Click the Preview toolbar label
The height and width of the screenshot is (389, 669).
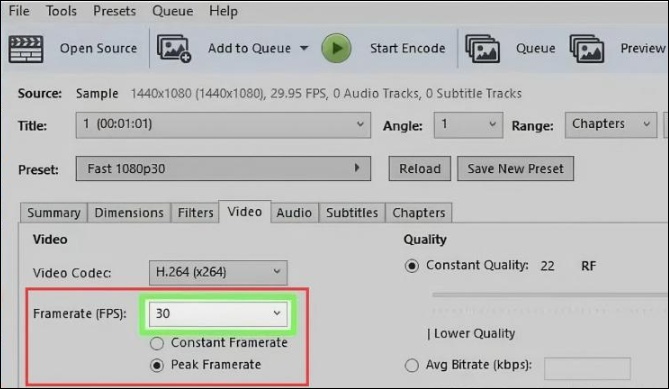(643, 48)
